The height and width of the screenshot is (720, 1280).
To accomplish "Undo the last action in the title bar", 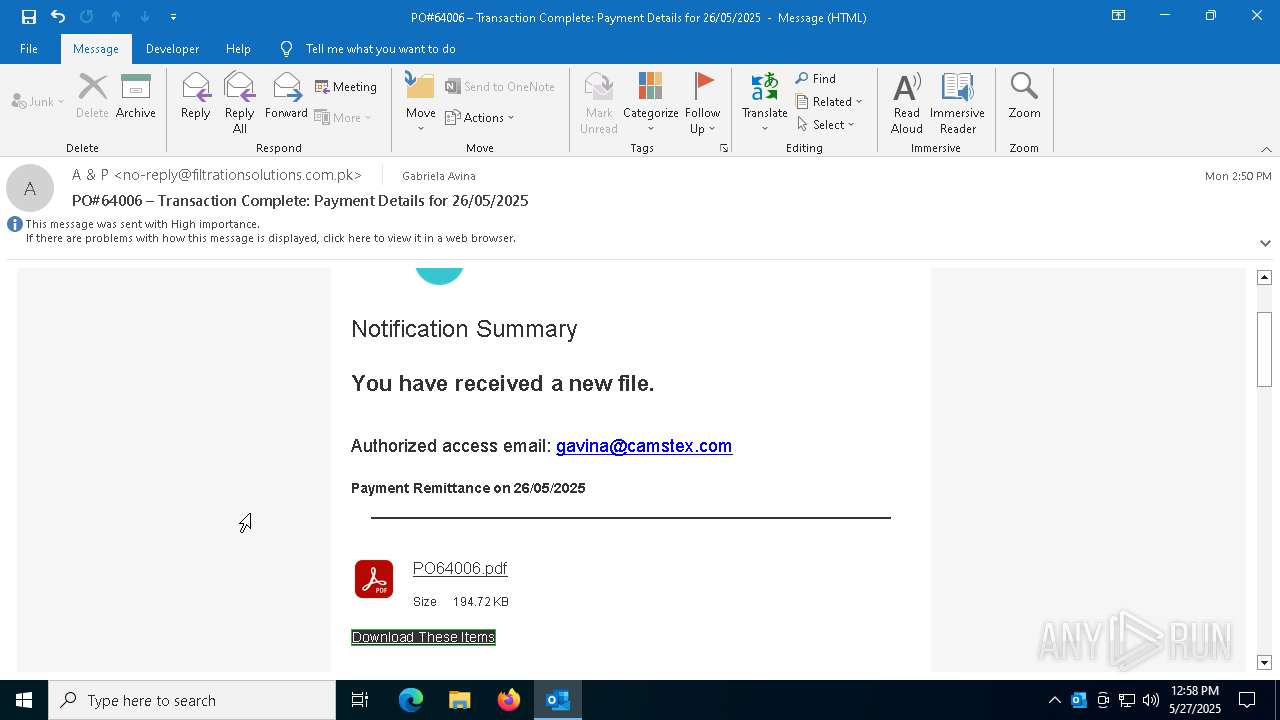I will click(x=58, y=17).
